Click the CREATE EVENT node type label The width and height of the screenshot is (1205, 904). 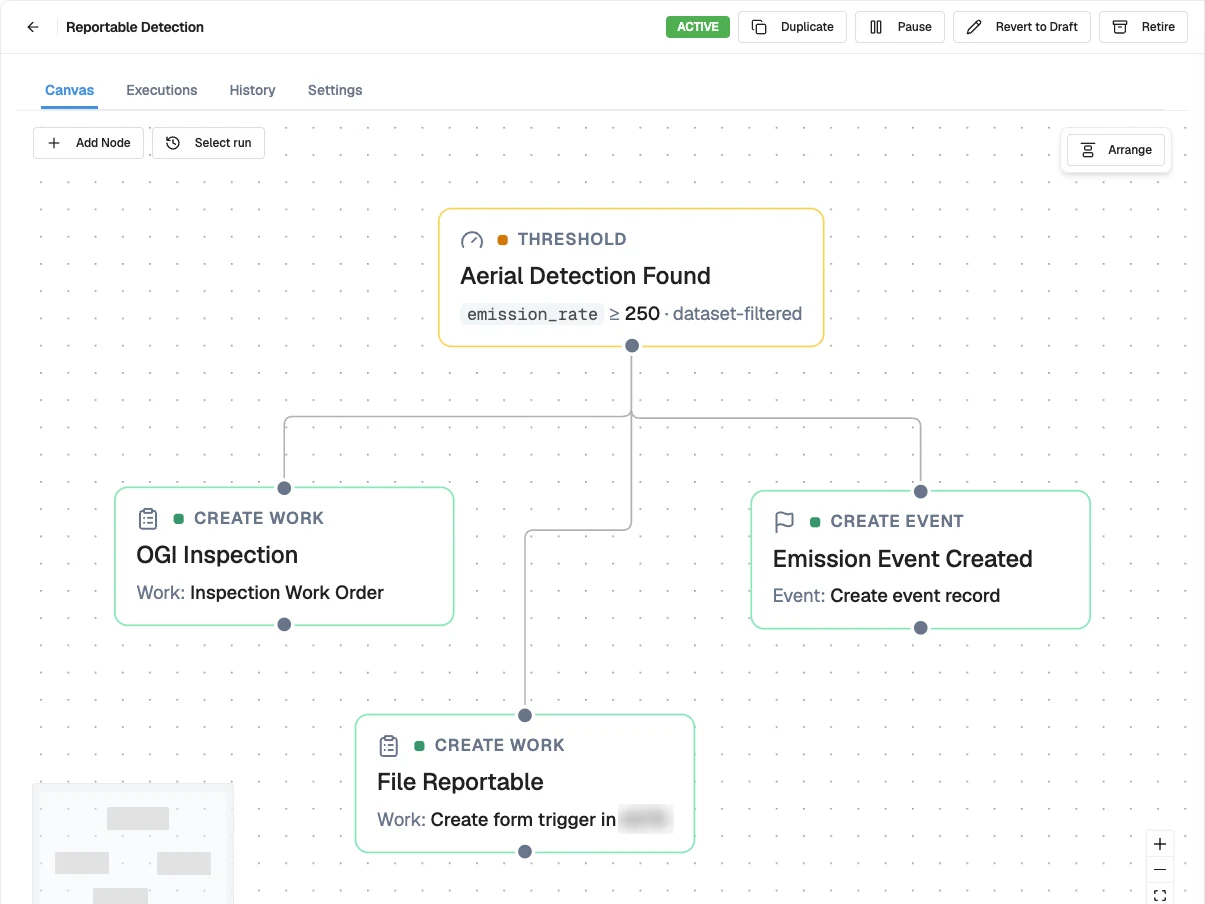click(897, 522)
